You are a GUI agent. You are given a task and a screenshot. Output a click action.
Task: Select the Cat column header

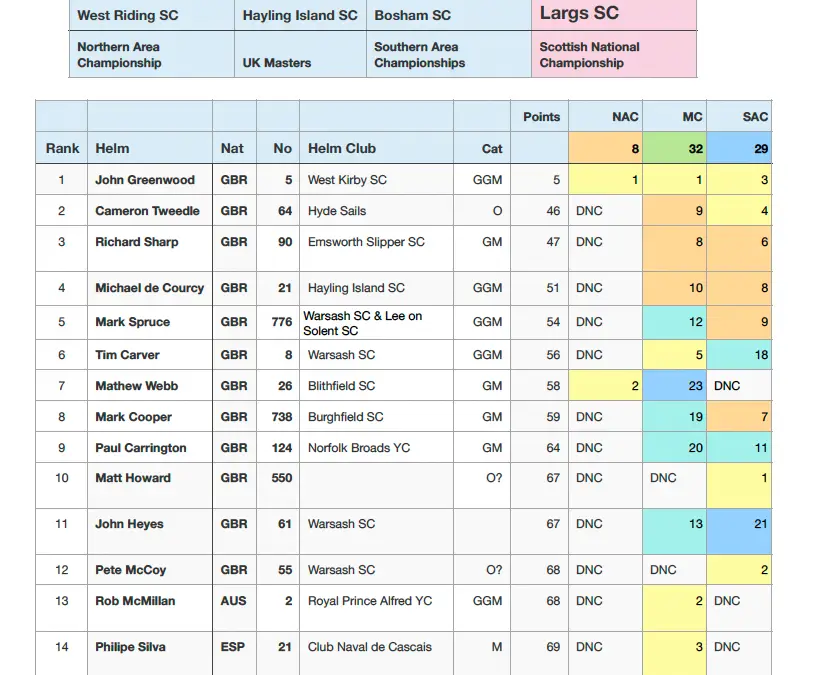(x=482, y=148)
